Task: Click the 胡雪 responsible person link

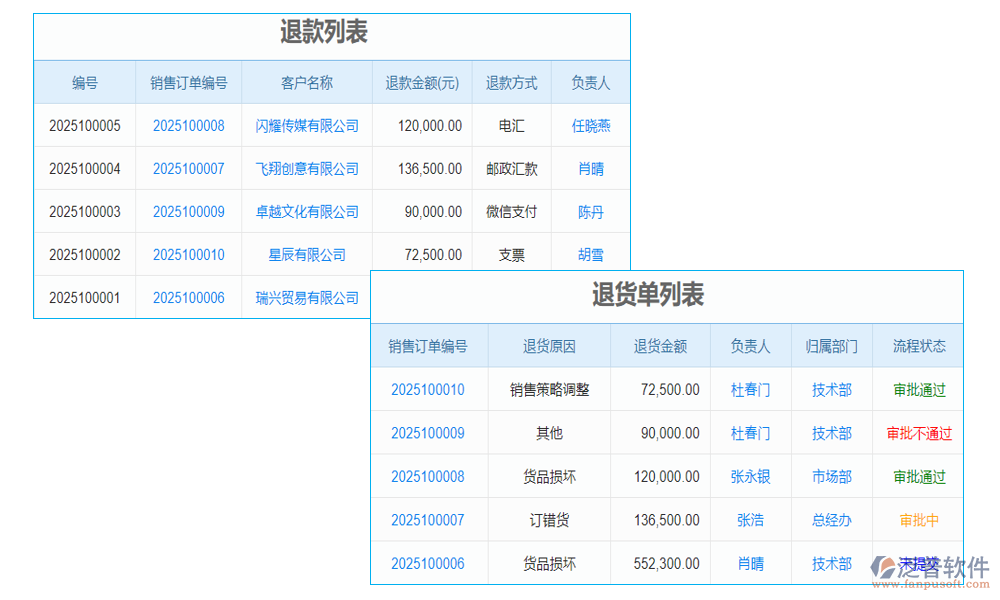Action: pos(590,254)
